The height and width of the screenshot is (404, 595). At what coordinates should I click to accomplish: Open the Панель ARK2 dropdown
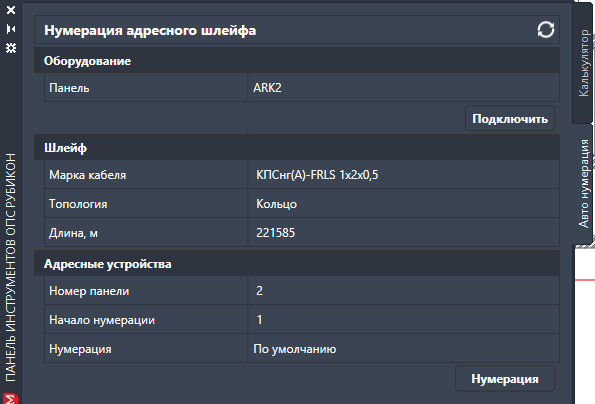pos(403,88)
